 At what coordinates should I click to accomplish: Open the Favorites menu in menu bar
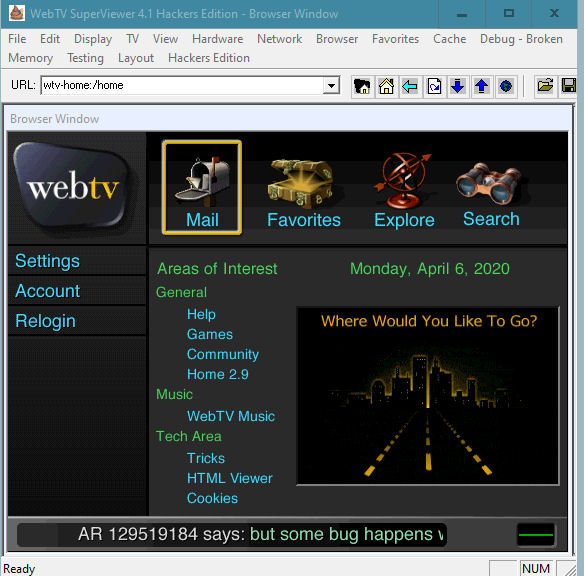tap(395, 39)
